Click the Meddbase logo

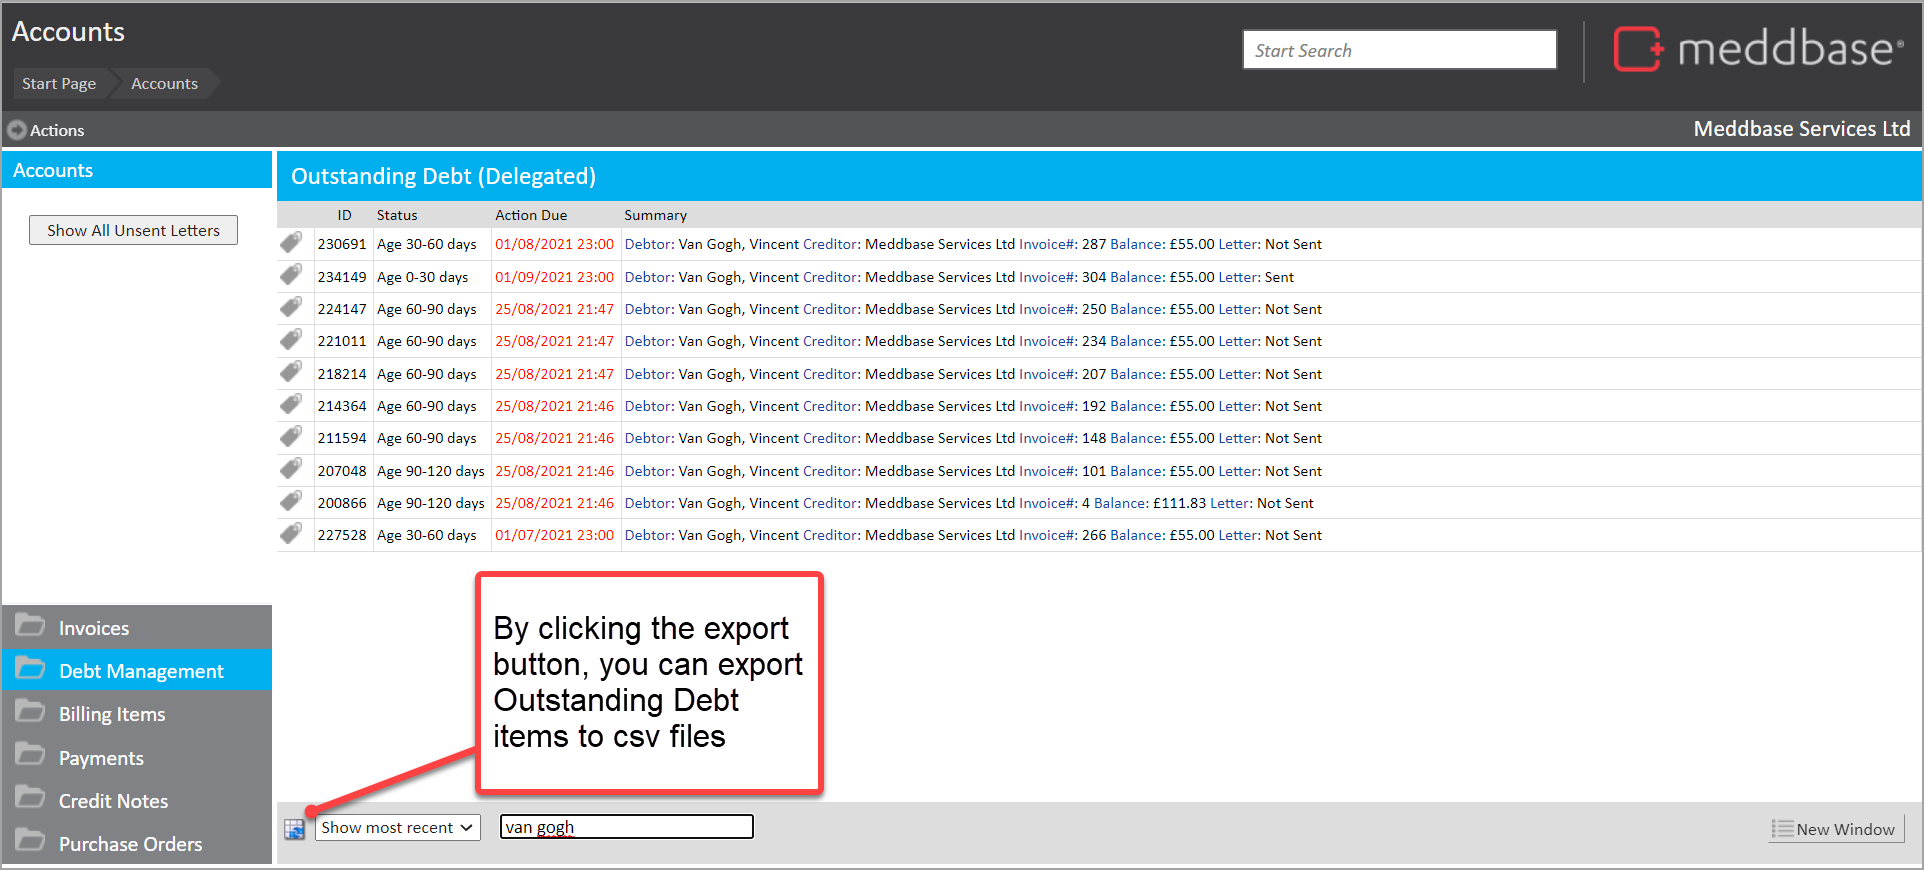(1758, 49)
